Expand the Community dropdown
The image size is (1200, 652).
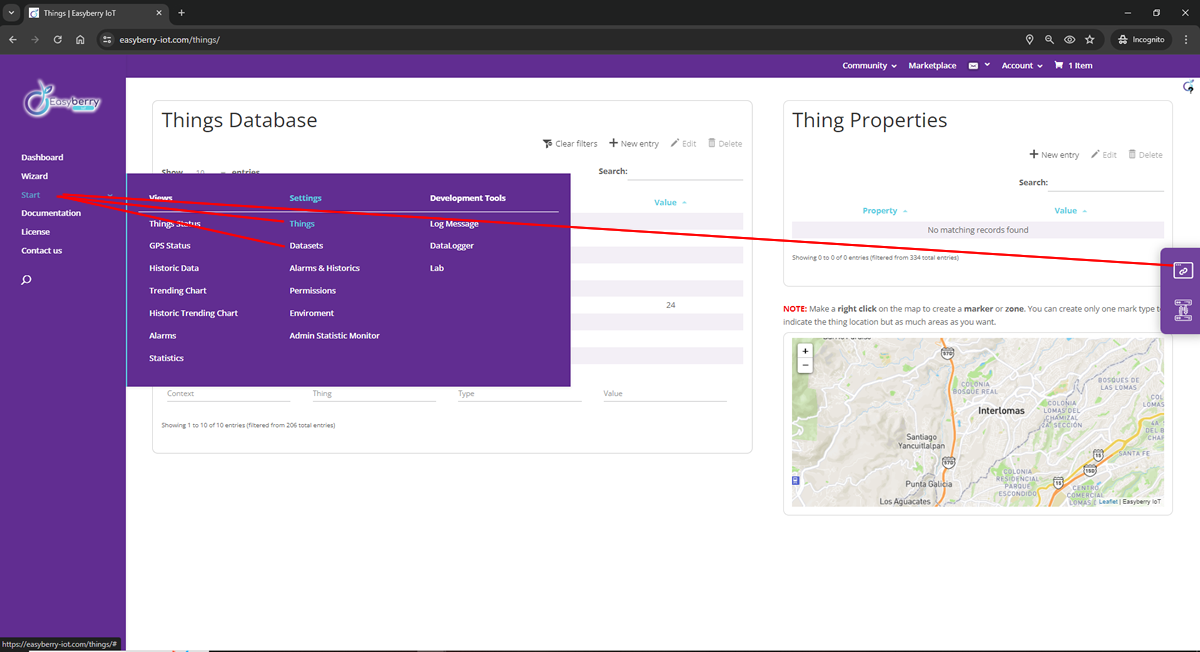[870, 65]
